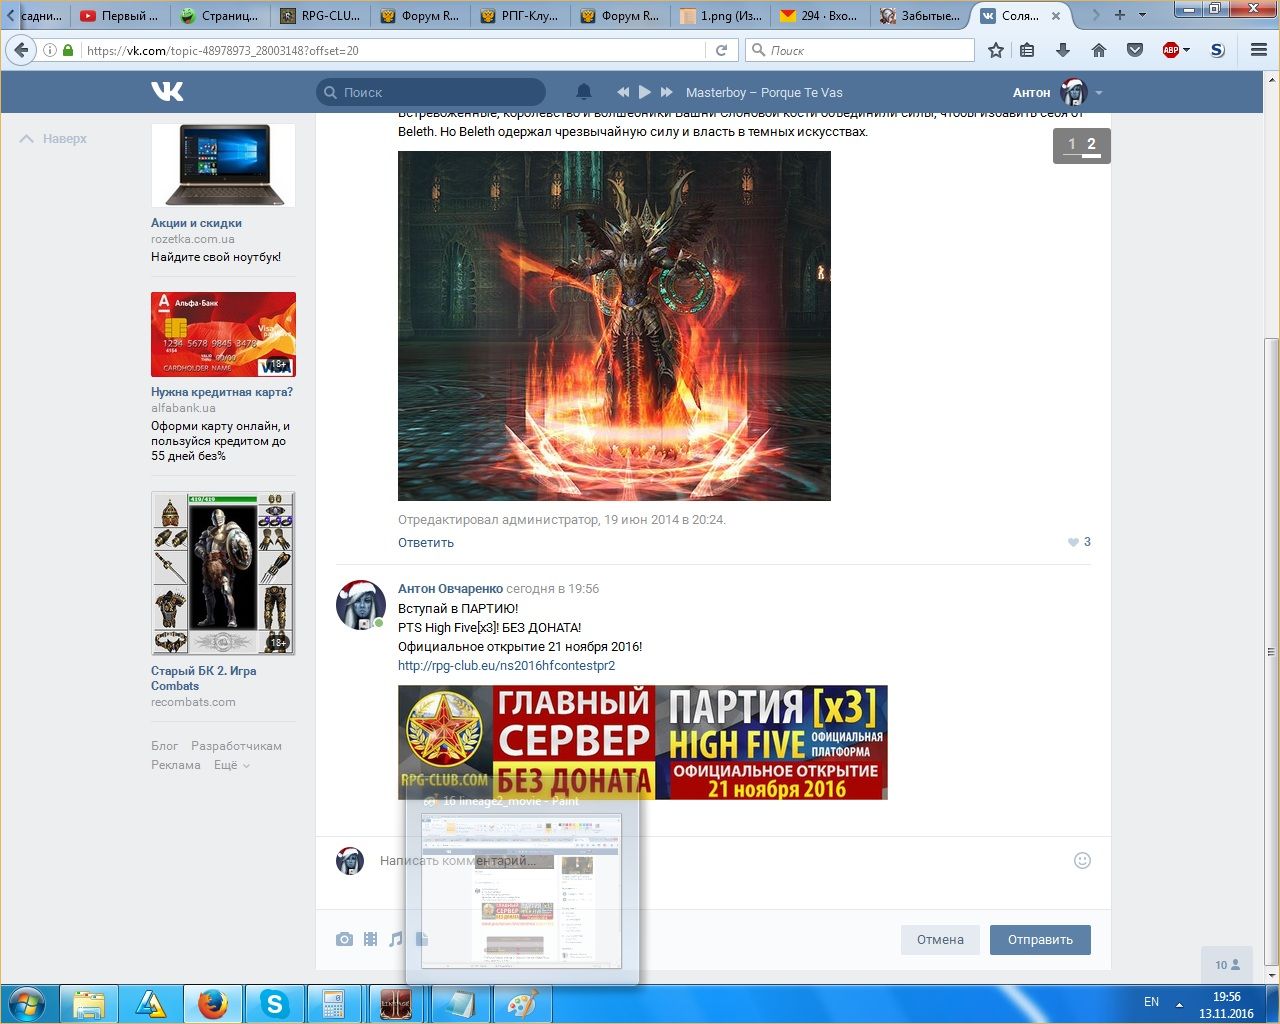Click the browser search box
1280x1024 pixels.
tap(860, 50)
